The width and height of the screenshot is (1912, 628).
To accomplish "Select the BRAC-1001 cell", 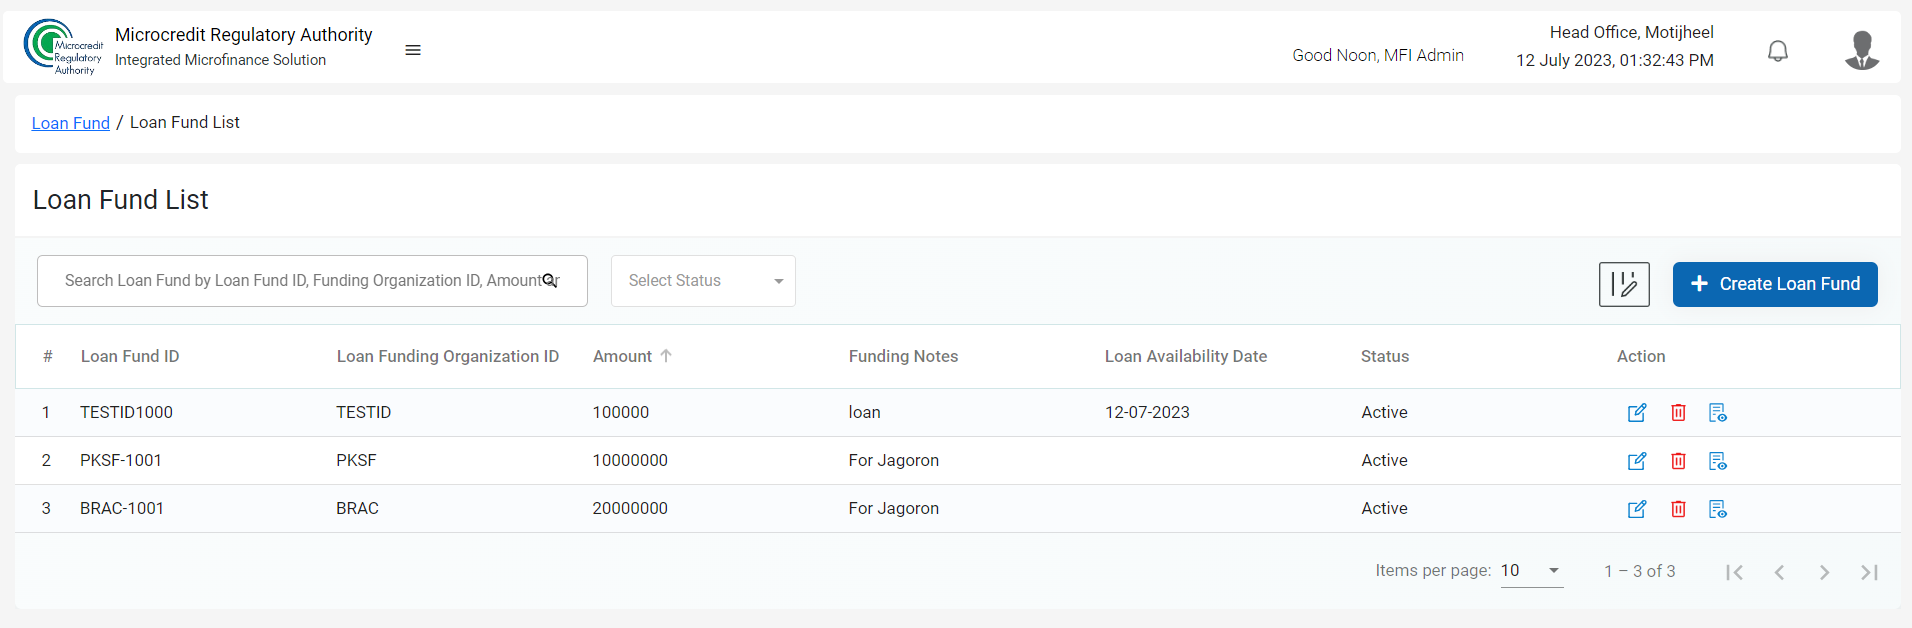I will 122,508.
